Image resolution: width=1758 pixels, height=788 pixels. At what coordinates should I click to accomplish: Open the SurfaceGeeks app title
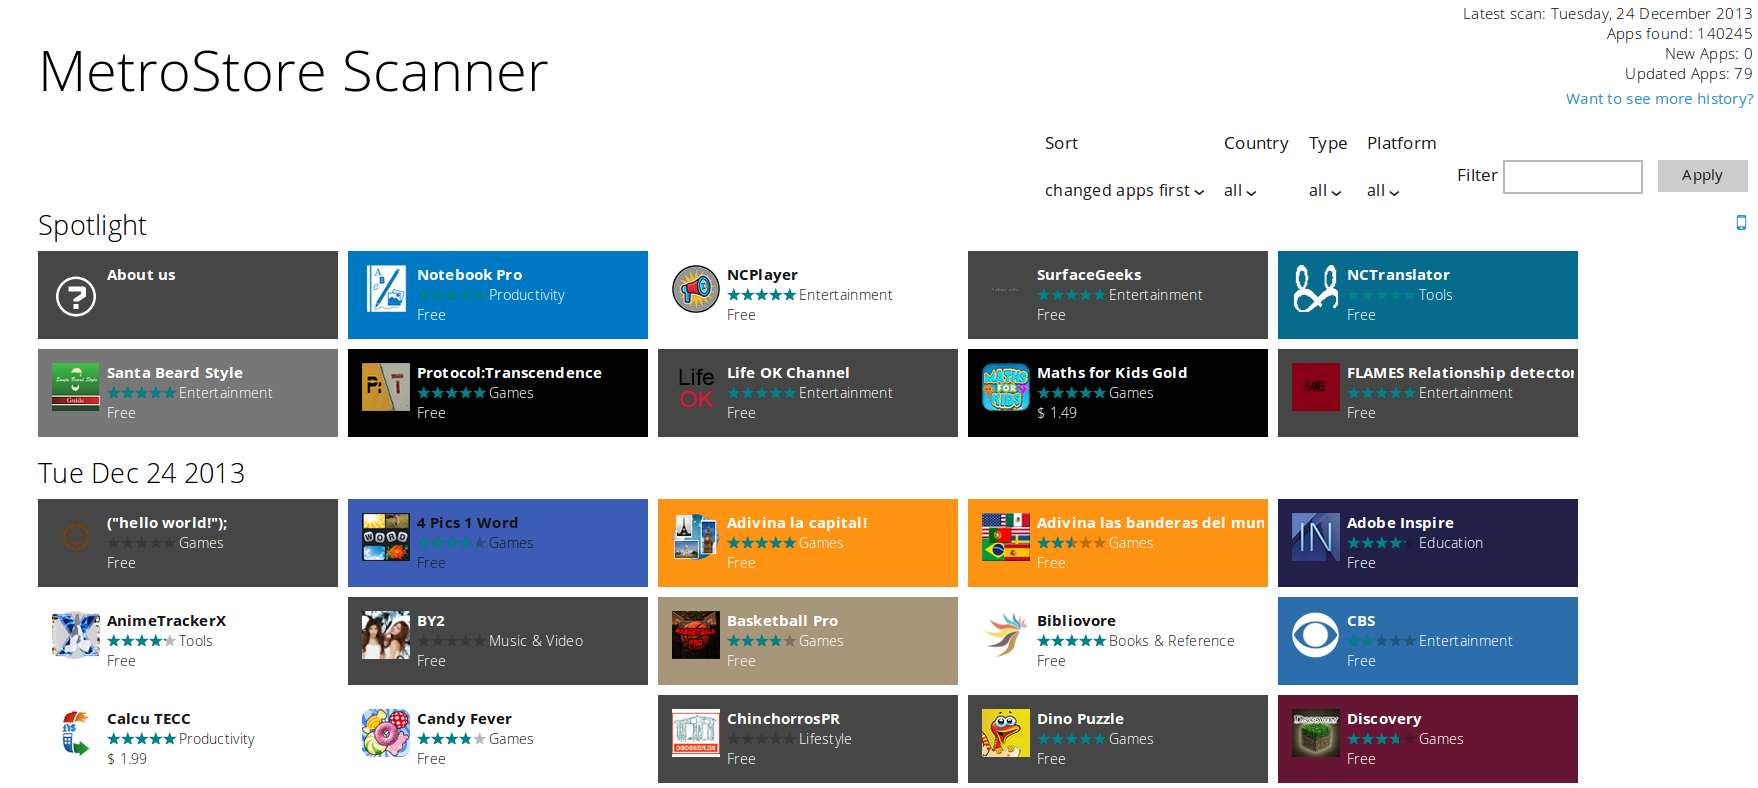1089,275
